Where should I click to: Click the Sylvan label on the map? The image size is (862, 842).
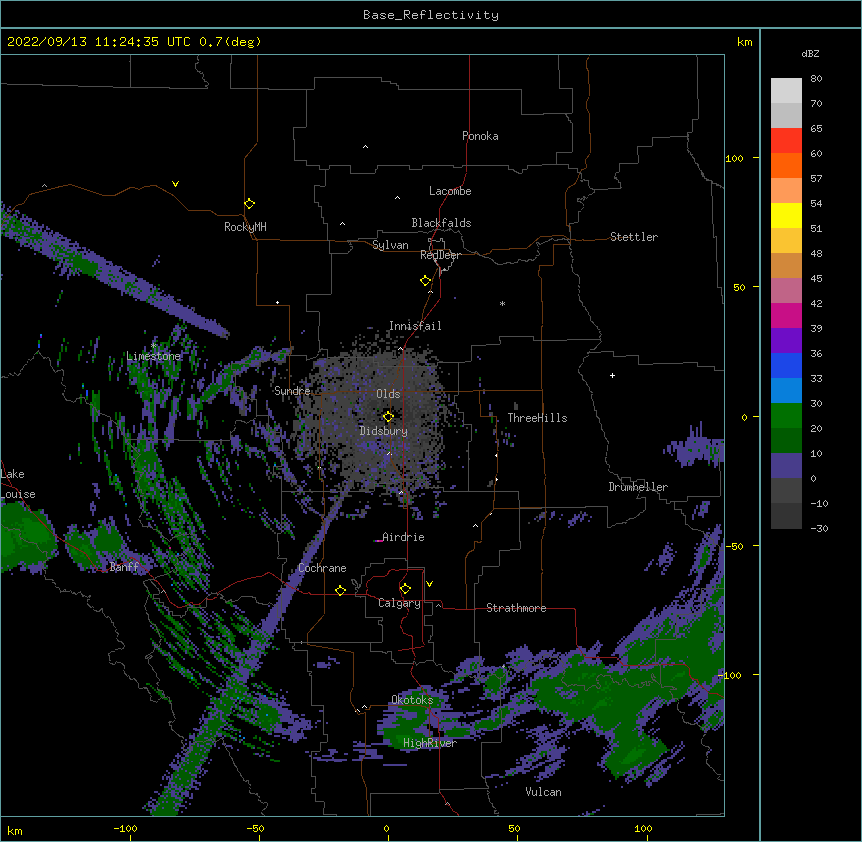coord(390,245)
